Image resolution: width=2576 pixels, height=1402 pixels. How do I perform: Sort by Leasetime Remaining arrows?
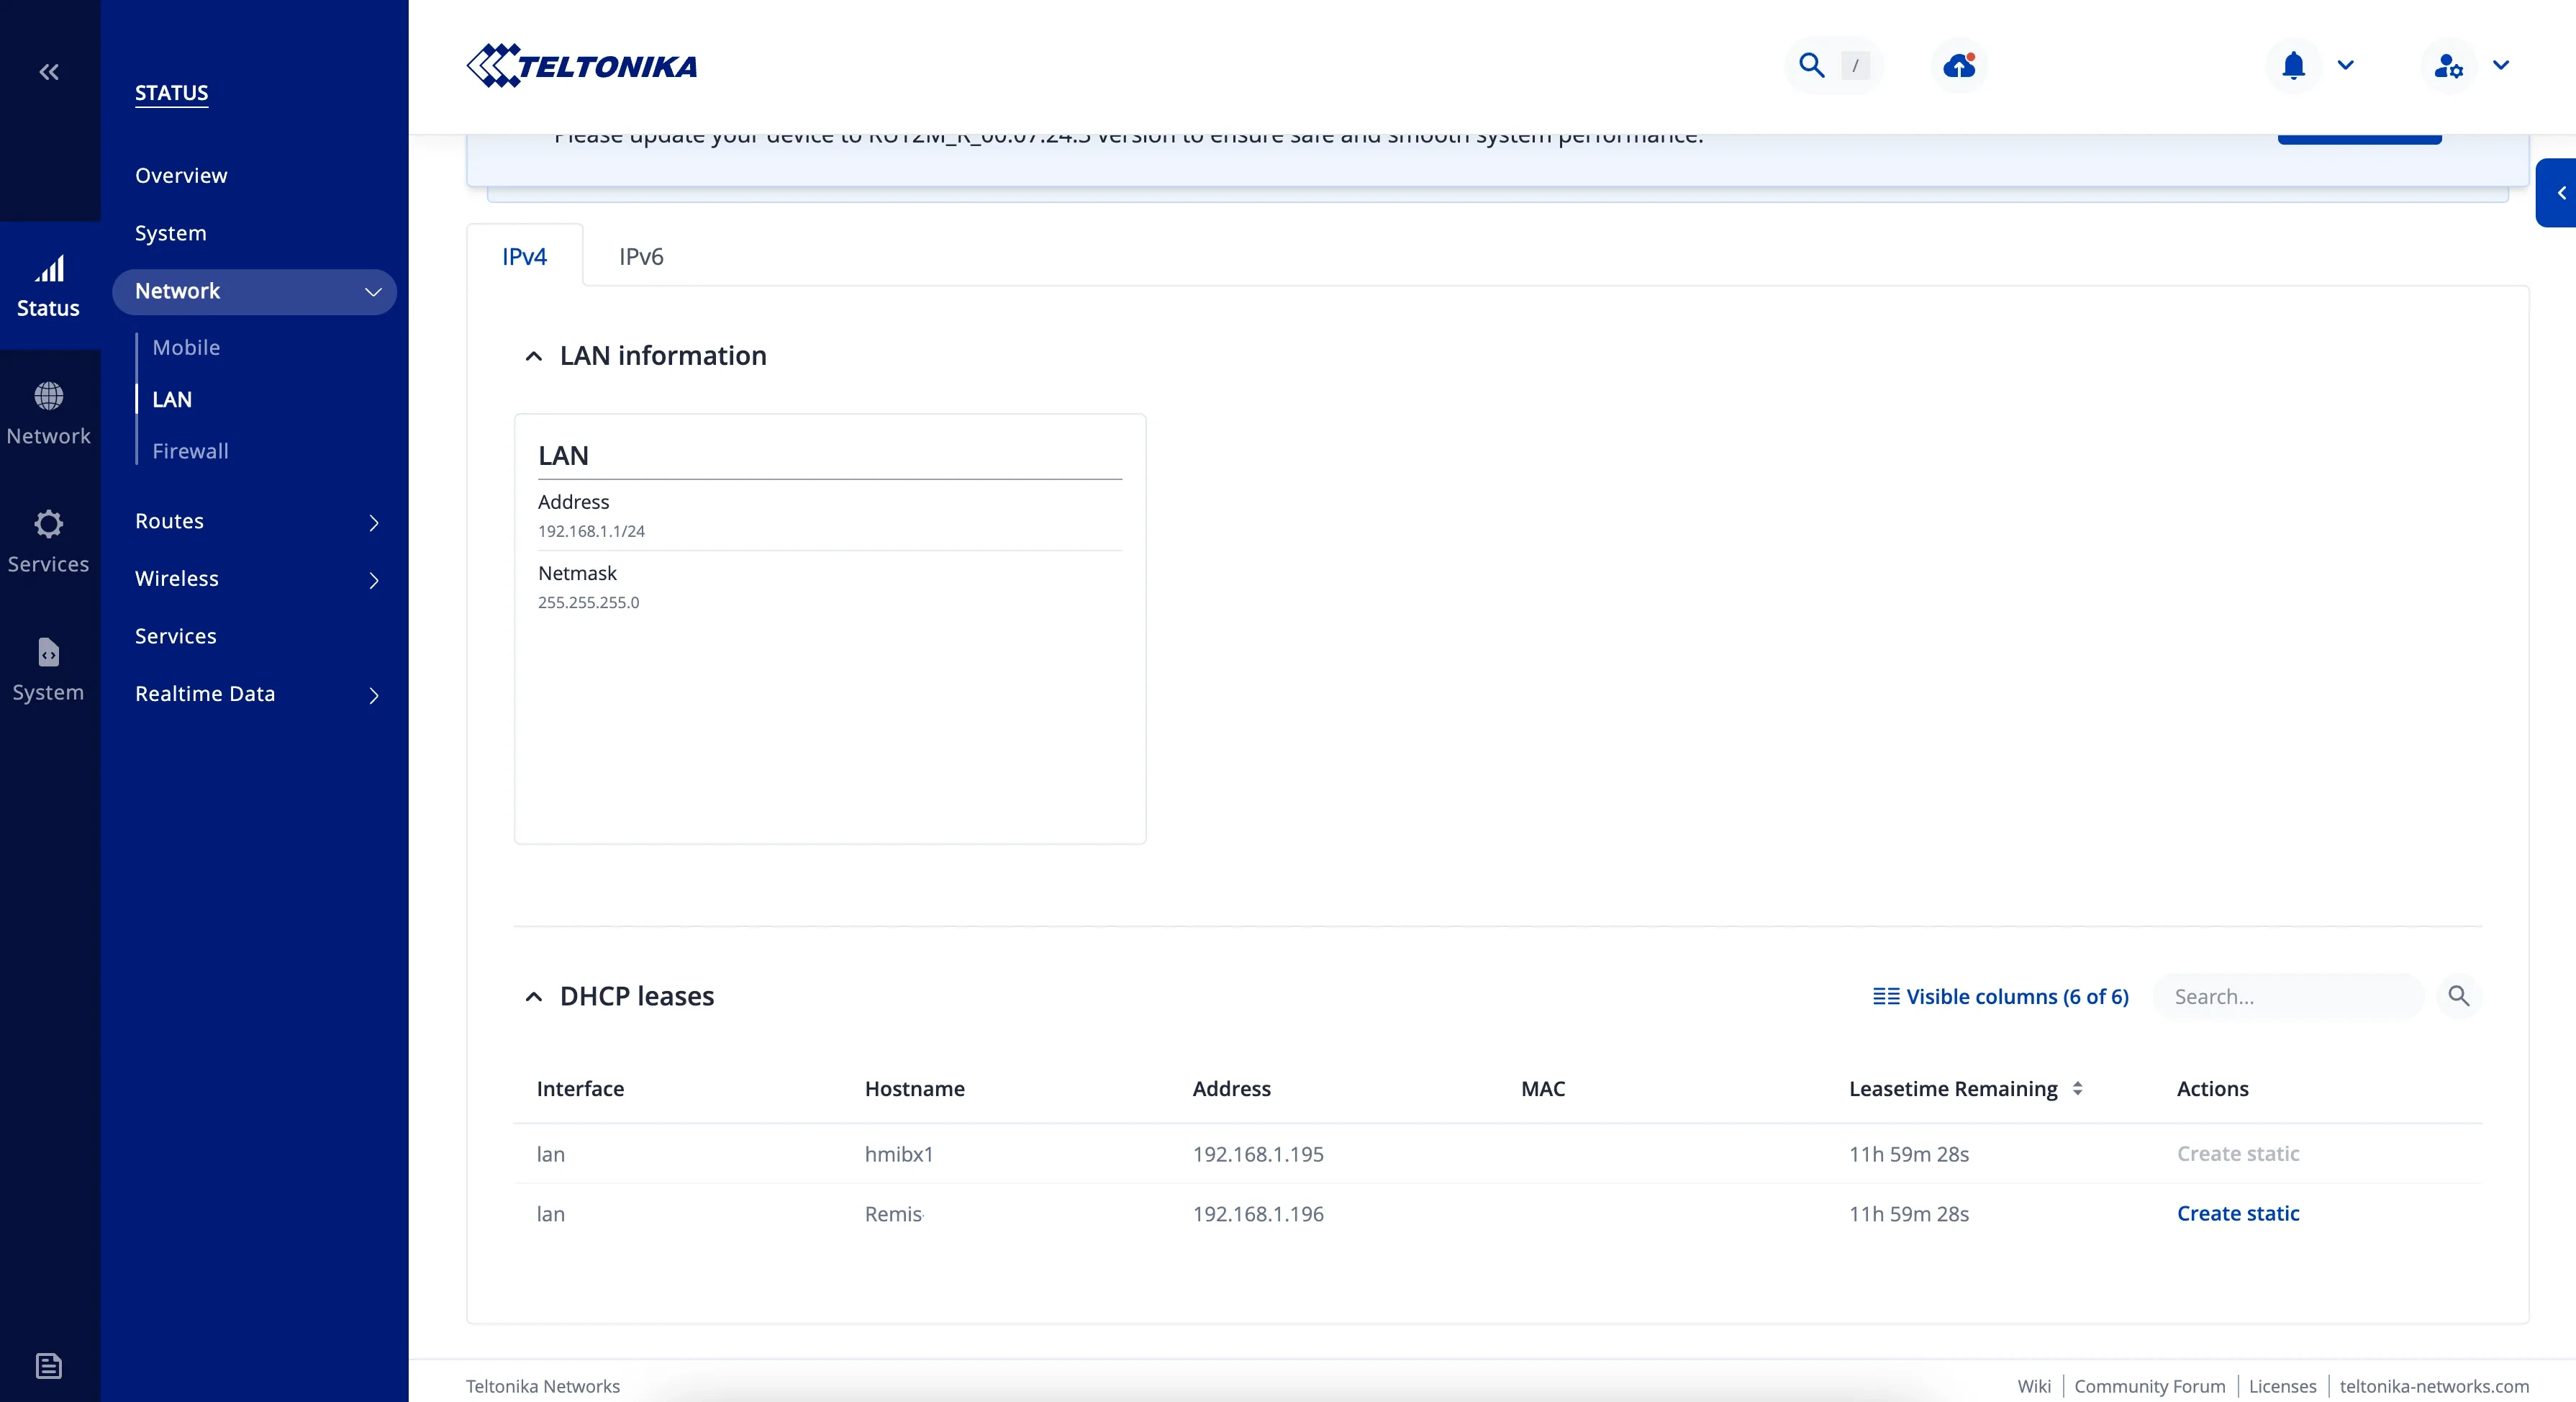(2078, 1088)
